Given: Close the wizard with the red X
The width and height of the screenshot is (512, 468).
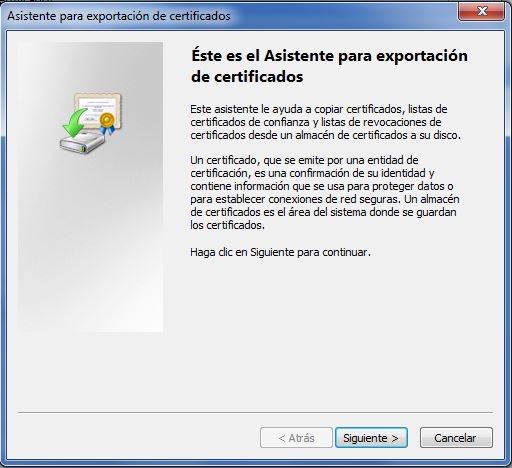Looking at the screenshot, I should coord(481,12).
